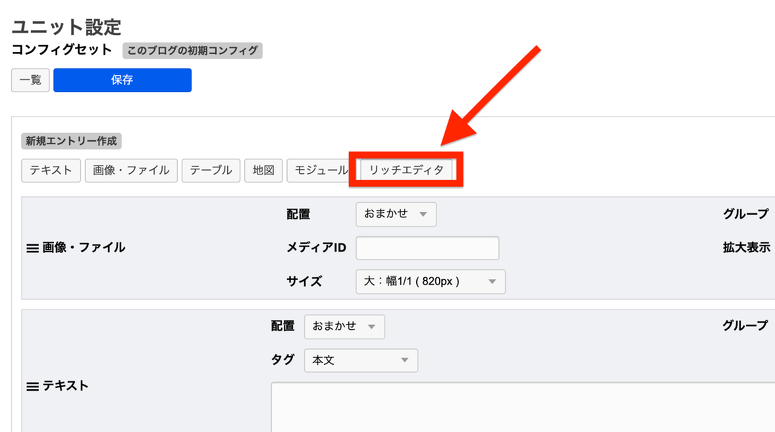The height and width of the screenshot is (432, 775).
Task: Grab the drag handle of 画像・ファイル row
Action: [x=32, y=248]
